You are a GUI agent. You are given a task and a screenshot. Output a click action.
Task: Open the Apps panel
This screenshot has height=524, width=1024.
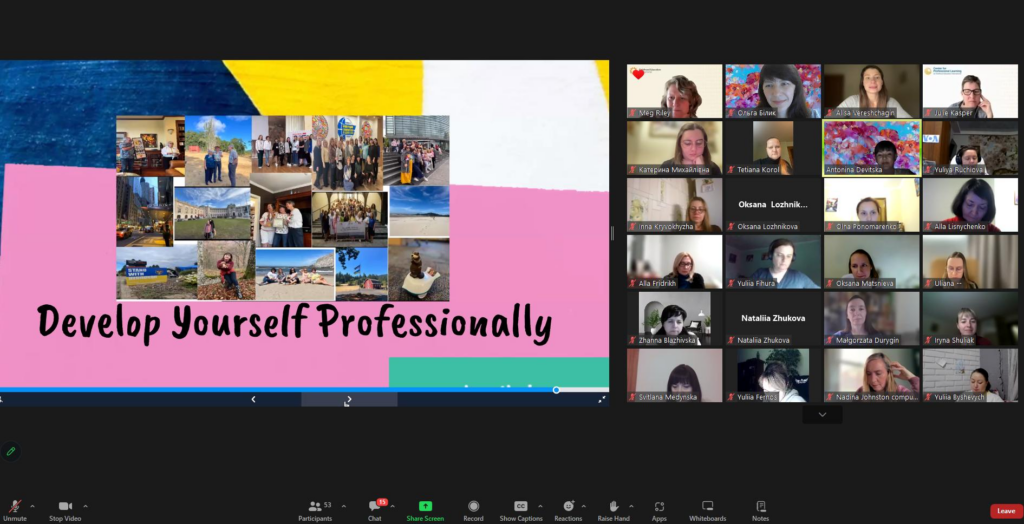pyautogui.click(x=659, y=506)
